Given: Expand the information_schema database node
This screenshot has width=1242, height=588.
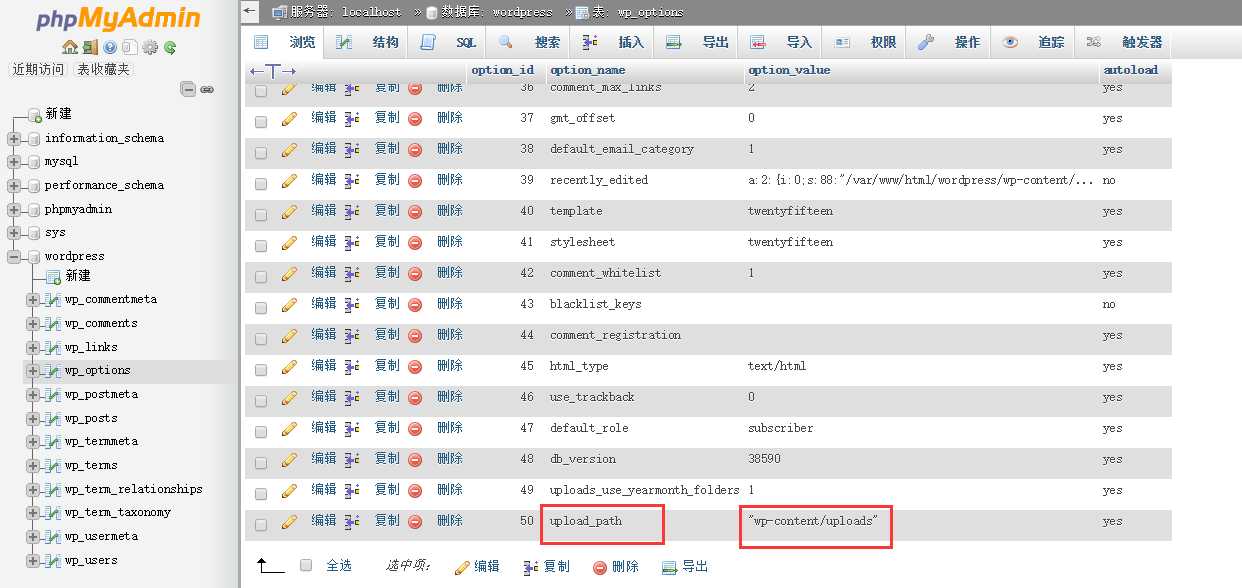Looking at the screenshot, I should click(x=13, y=139).
